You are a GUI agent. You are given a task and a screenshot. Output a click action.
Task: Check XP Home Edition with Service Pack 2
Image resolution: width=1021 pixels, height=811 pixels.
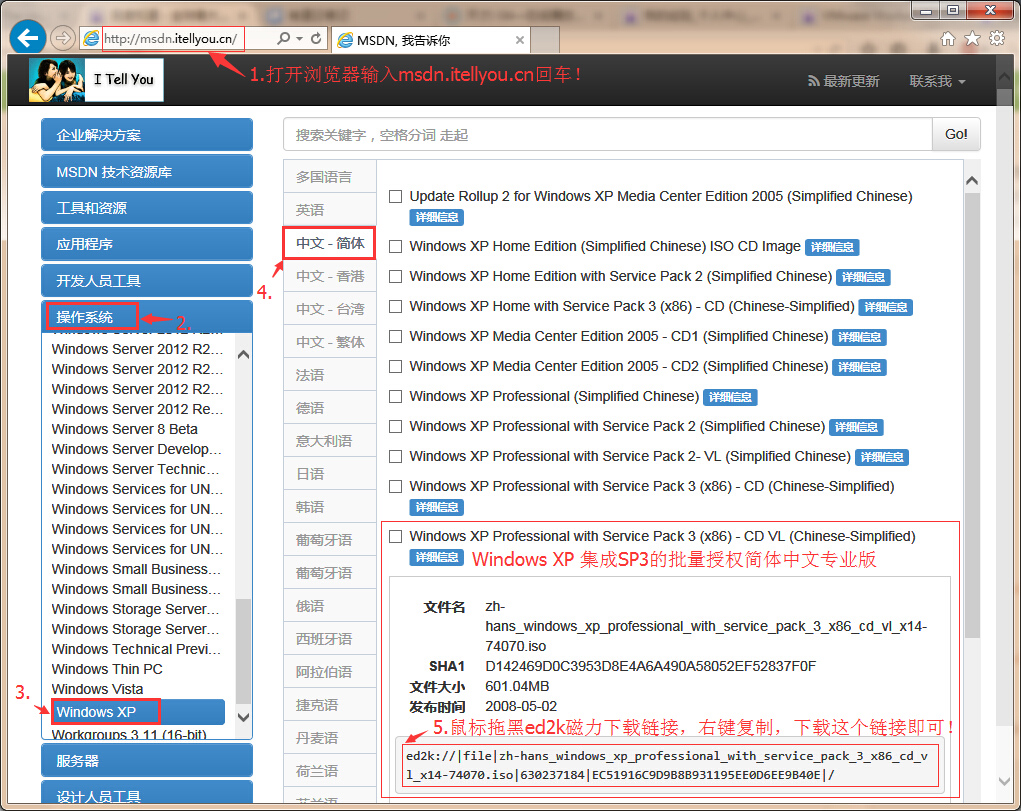click(x=395, y=277)
